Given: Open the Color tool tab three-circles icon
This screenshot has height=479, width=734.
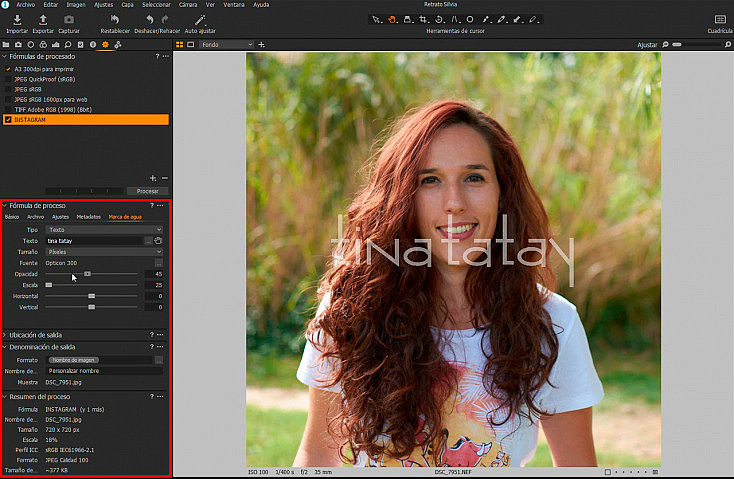Looking at the screenshot, I should [43, 44].
